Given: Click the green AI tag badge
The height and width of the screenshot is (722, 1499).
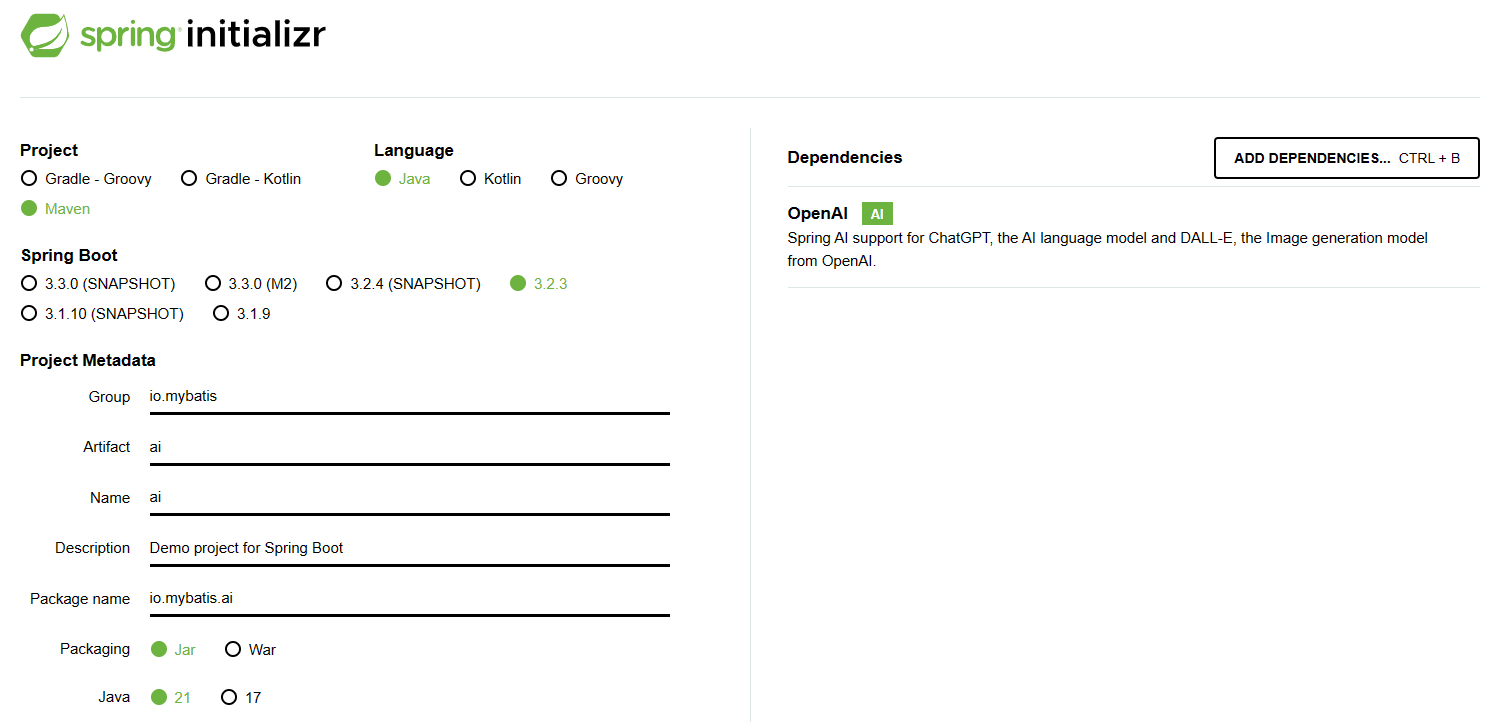Looking at the screenshot, I should point(877,214).
